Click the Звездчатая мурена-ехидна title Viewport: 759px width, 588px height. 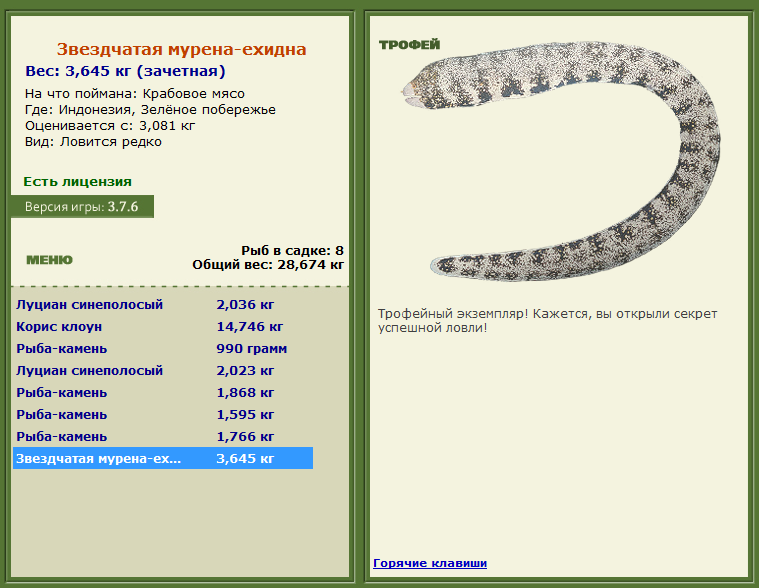182,49
